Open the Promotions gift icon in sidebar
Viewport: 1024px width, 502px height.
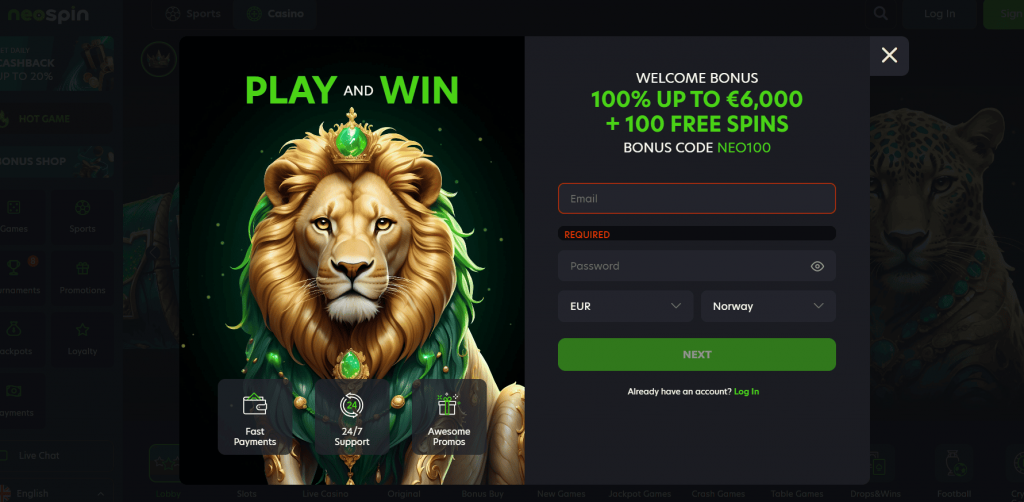coord(82,269)
